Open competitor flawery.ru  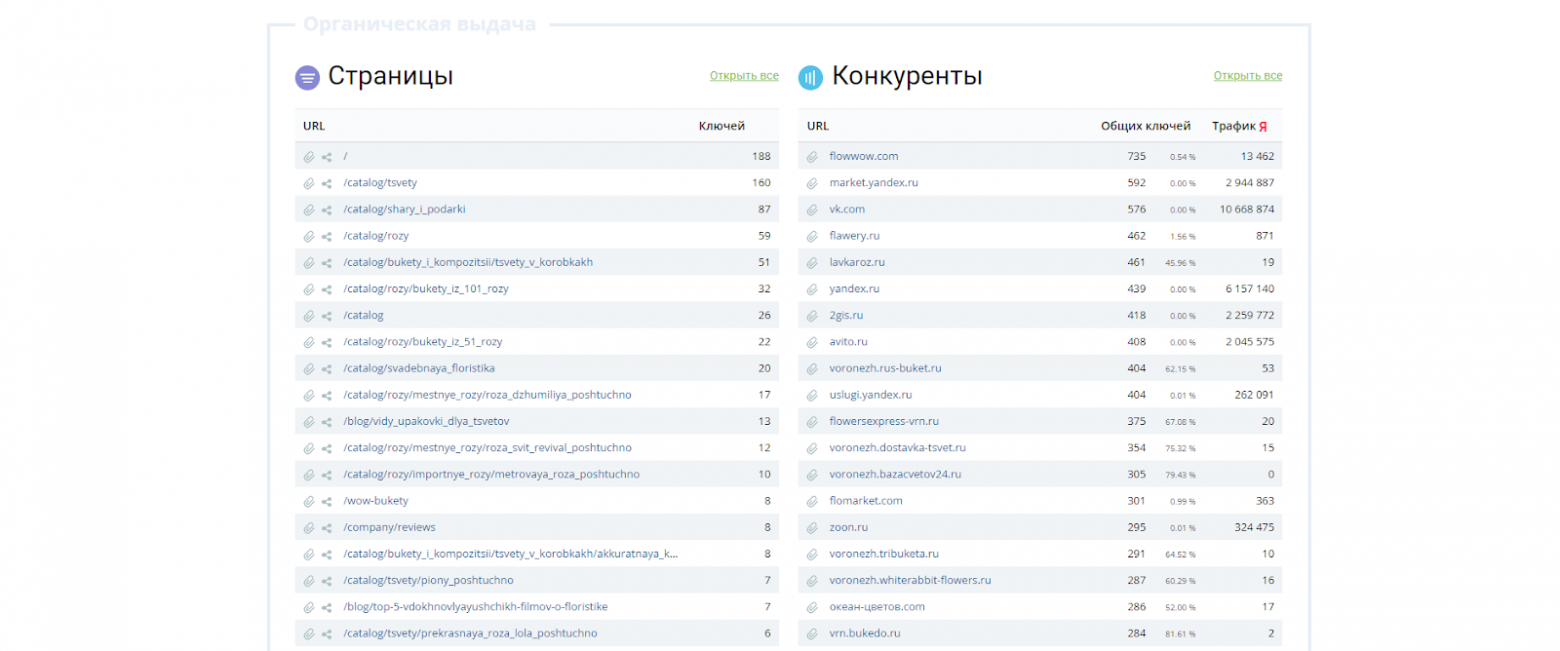pyautogui.click(x=855, y=236)
